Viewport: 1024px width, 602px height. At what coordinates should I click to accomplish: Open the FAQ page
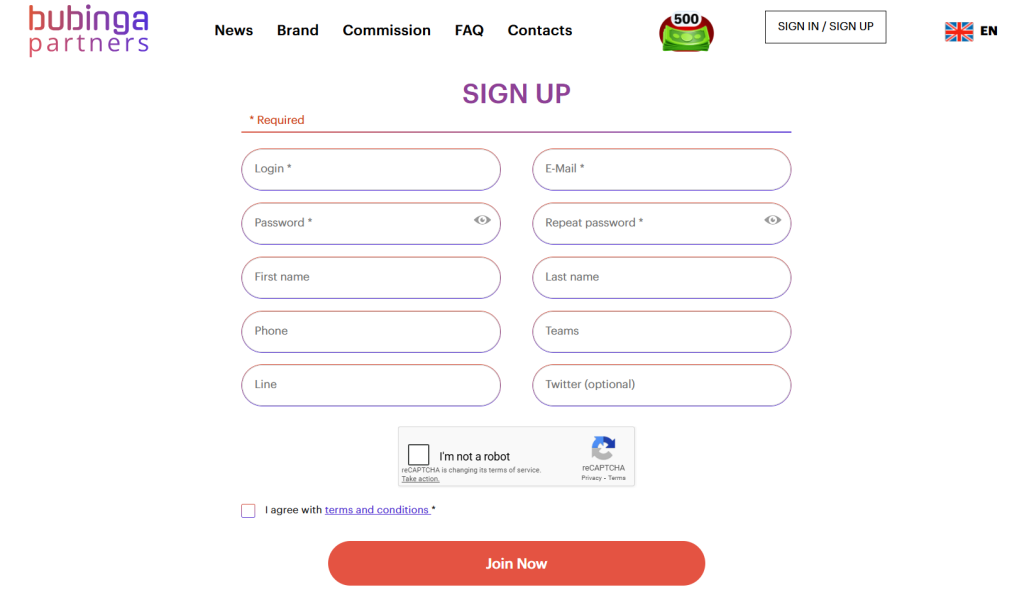[469, 30]
